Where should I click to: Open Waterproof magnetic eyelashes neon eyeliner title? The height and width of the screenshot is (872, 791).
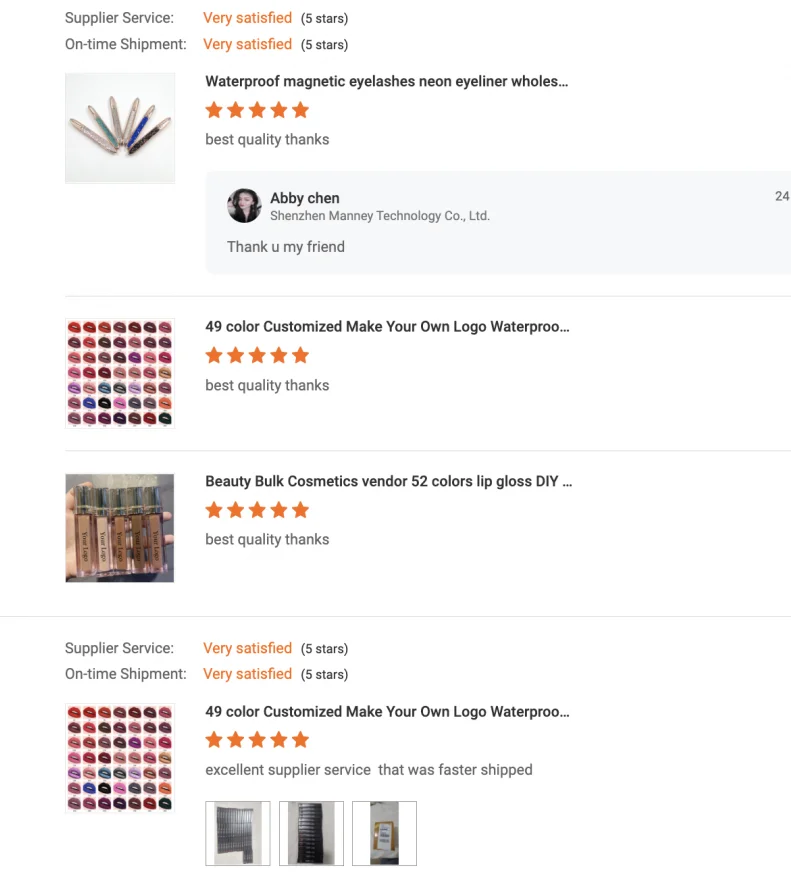387,82
